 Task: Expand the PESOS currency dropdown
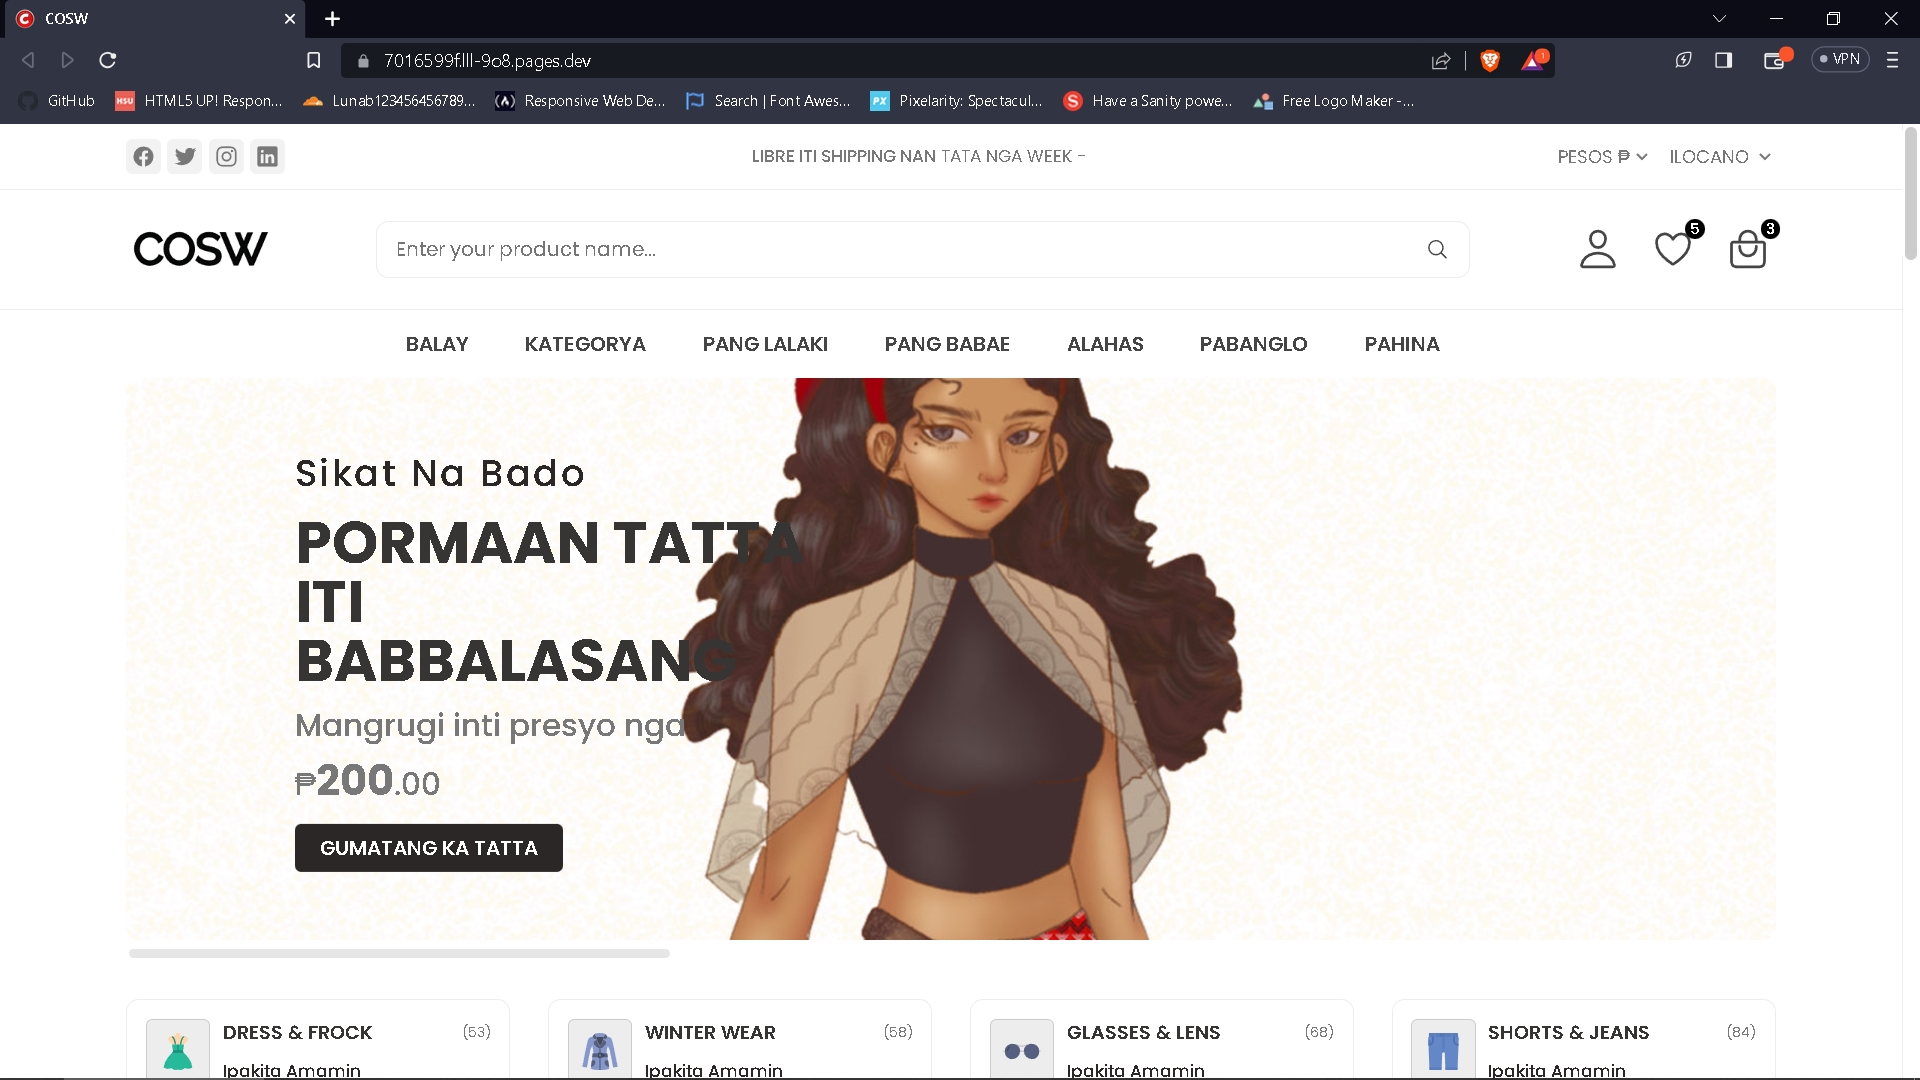1602,157
